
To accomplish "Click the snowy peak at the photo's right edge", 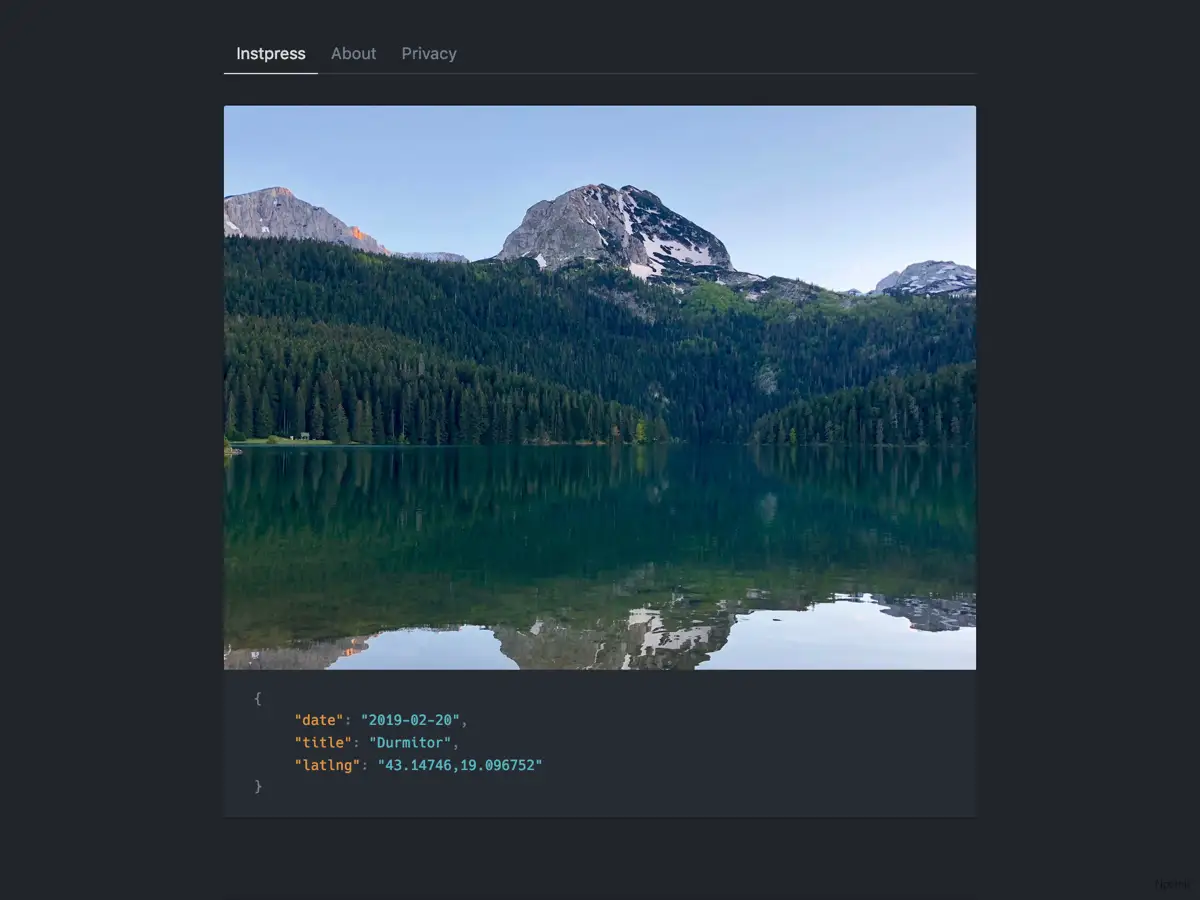I will (930, 277).
